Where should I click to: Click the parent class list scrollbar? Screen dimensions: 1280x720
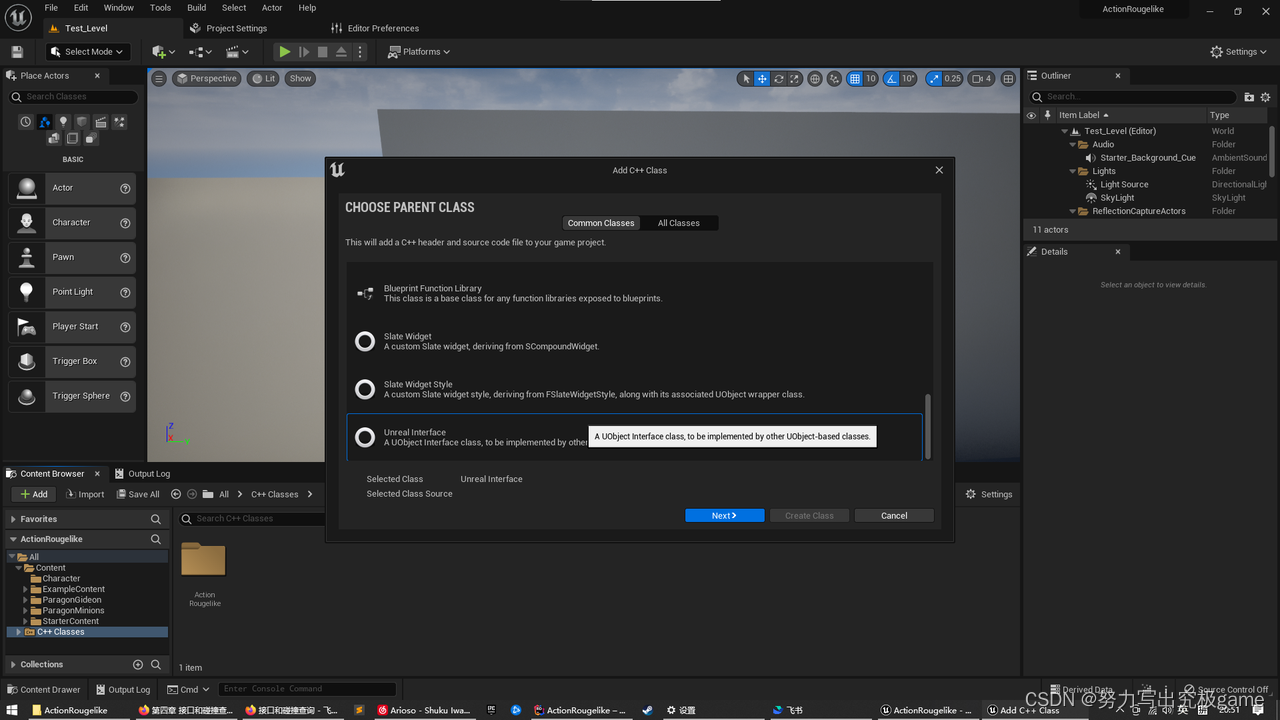pos(927,426)
